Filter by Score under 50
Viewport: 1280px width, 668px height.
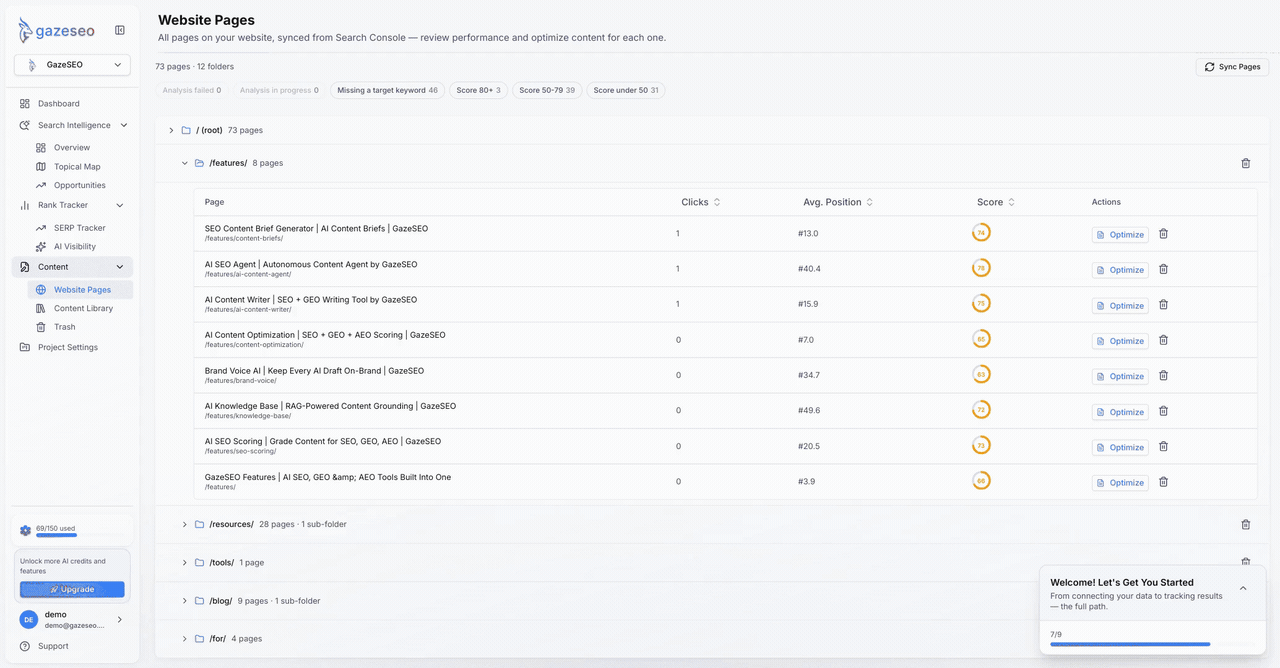[626, 91]
